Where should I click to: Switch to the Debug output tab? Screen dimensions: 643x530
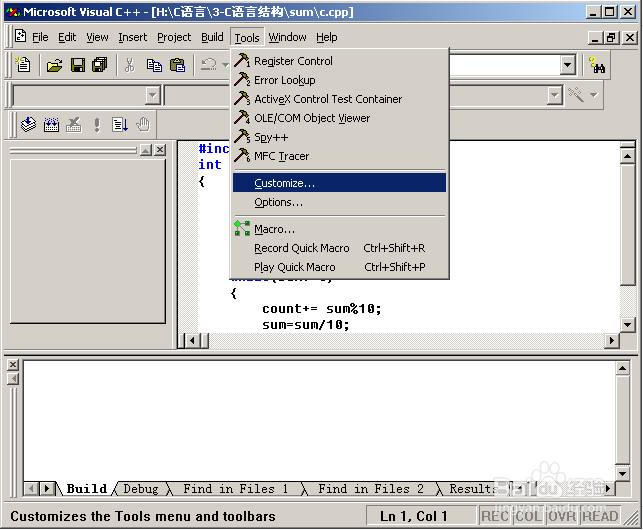pos(141,489)
